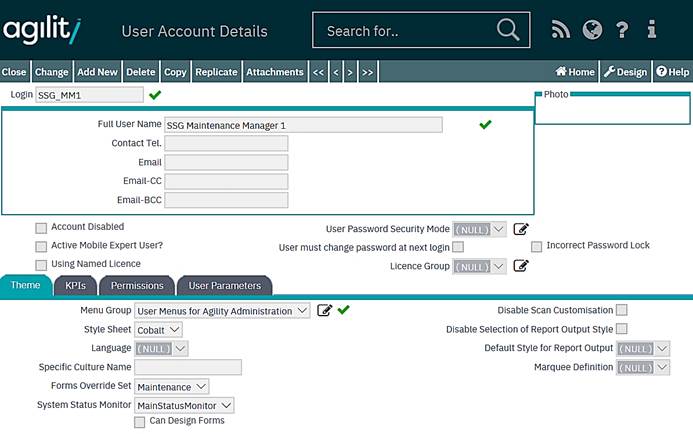Expand System Status Monitor dropdown
693x434 pixels.
pyautogui.click(x=184, y=405)
